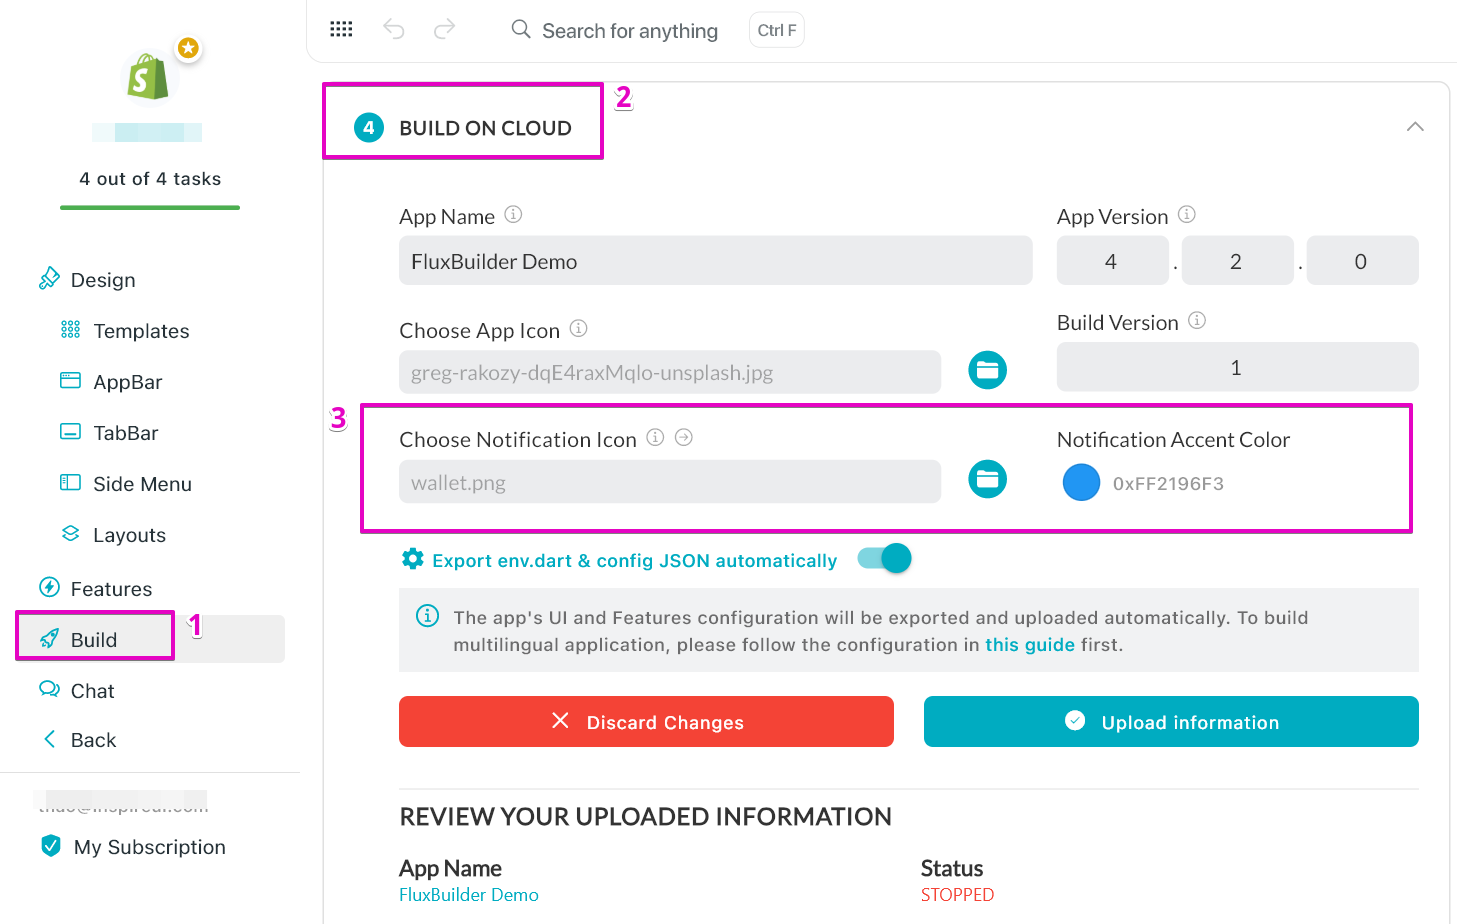Click the Shopify logo icon
Screen dimensions: 1457x924
point(149,77)
